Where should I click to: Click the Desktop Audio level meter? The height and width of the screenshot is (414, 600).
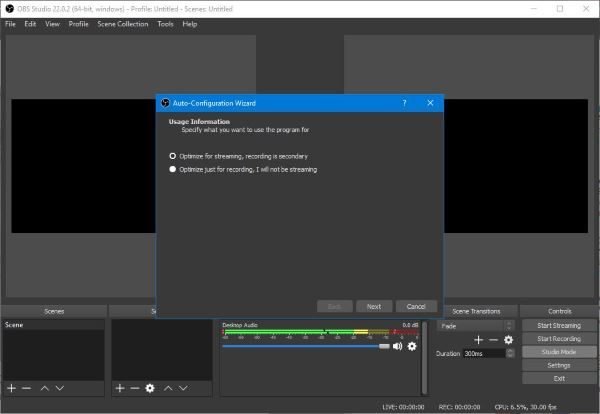(x=320, y=332)
